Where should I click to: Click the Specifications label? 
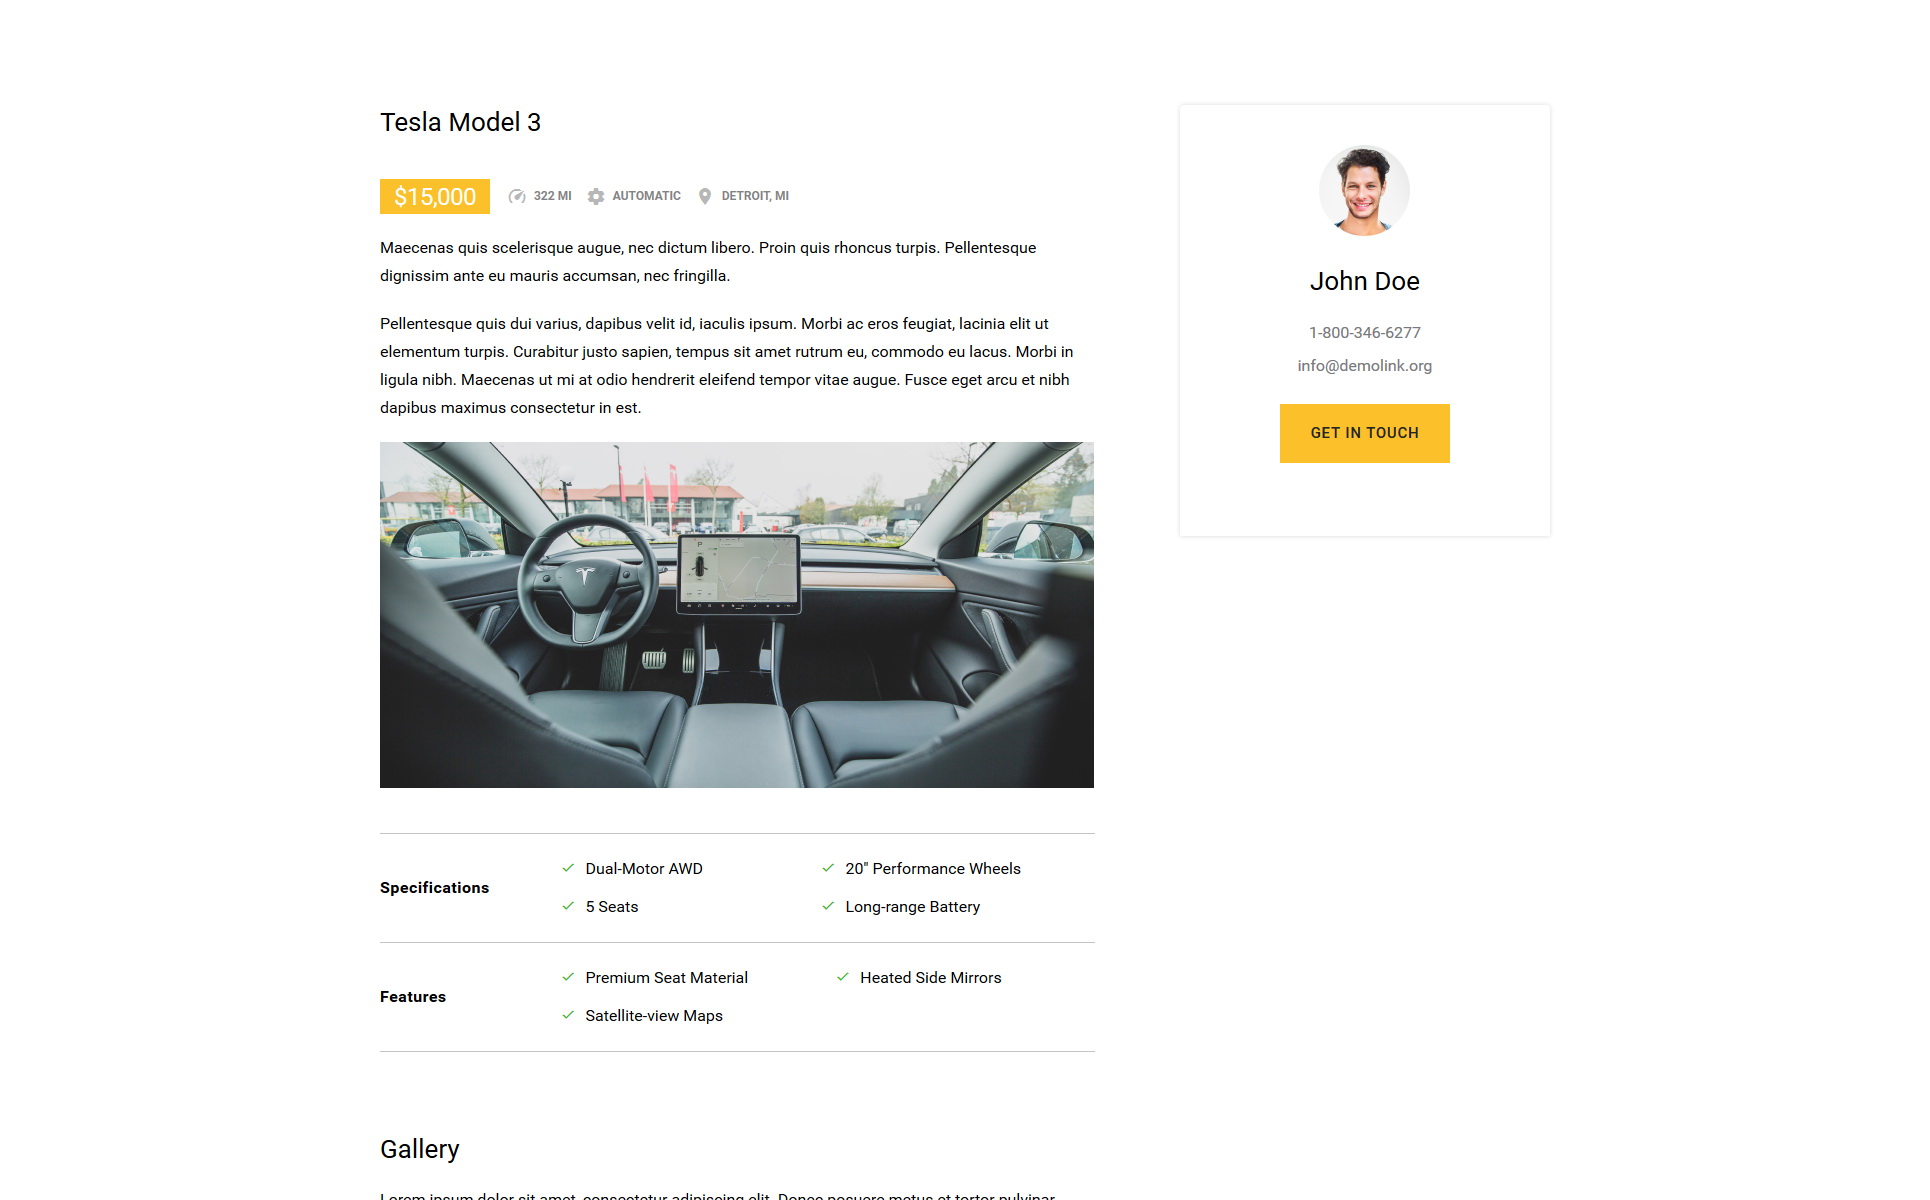coord(434,888)
